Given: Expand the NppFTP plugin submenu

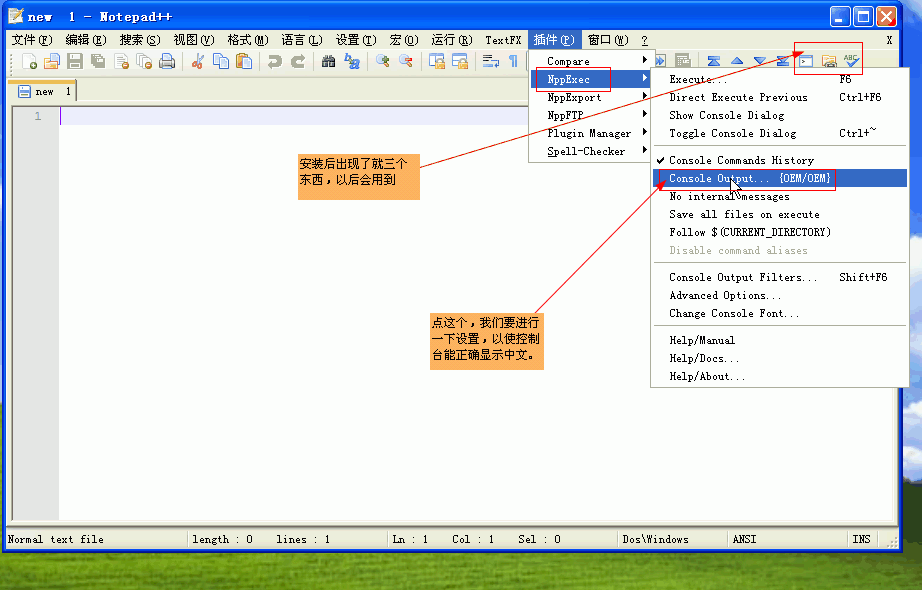Looking at the screenshot, I should tap(590, 115).
